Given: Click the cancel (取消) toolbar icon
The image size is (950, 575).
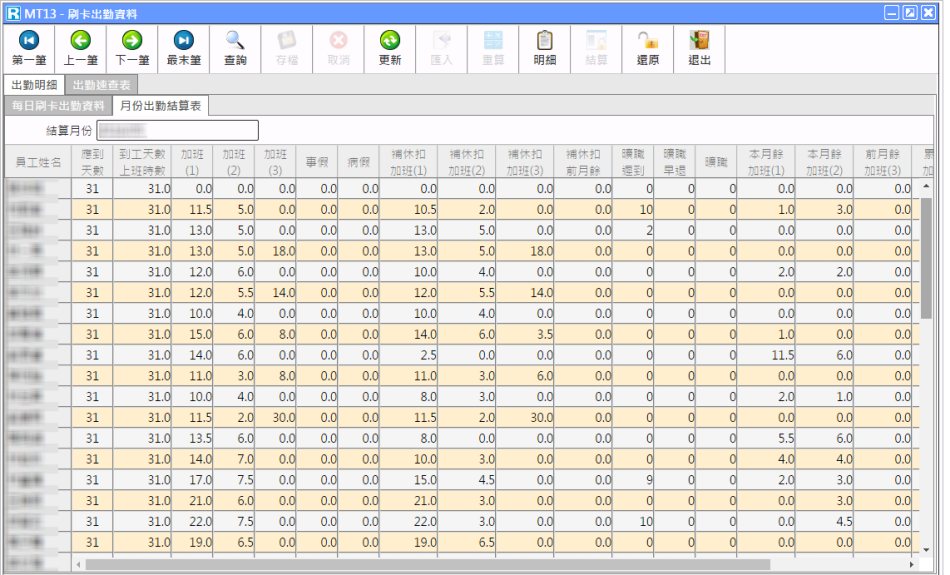Looking at the screenshot, I should (x=338, y=48).
